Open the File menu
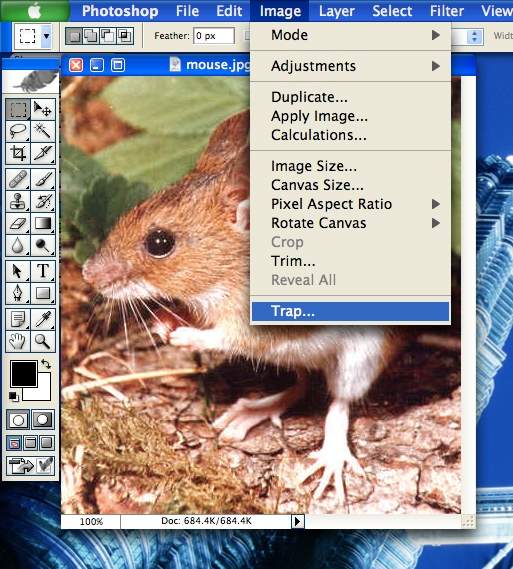 [x=187, y=11]
